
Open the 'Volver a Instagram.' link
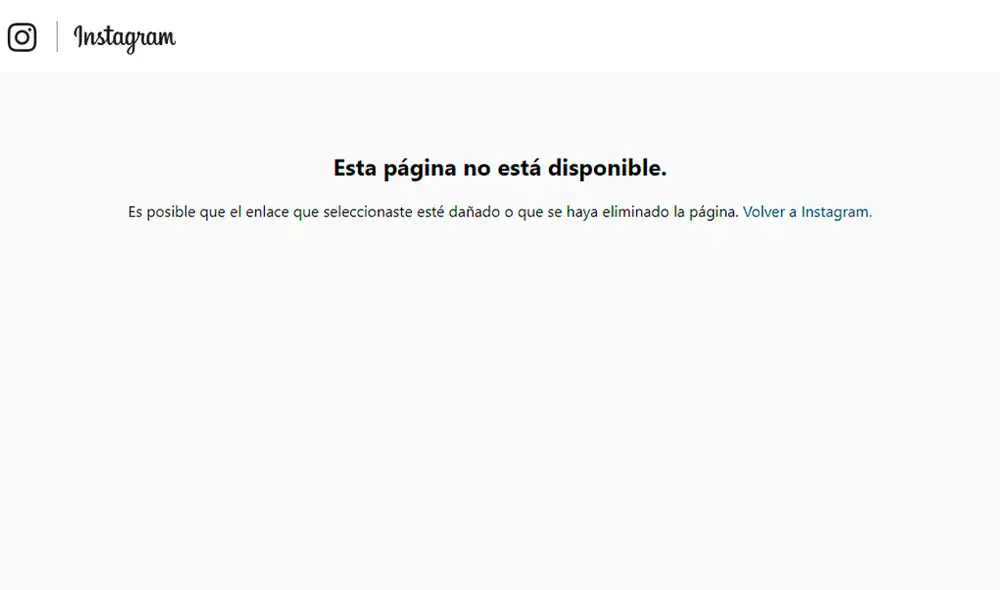pyautogui.click(x=806, y=212)
